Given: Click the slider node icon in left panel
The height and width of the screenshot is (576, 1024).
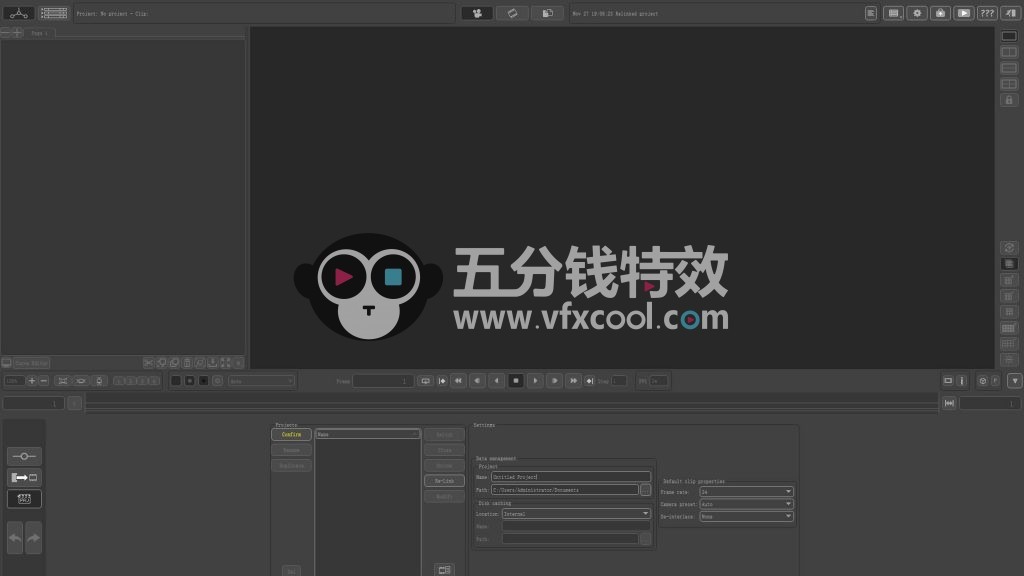Looking at the screenshot, I should click(x=24, y=456).
